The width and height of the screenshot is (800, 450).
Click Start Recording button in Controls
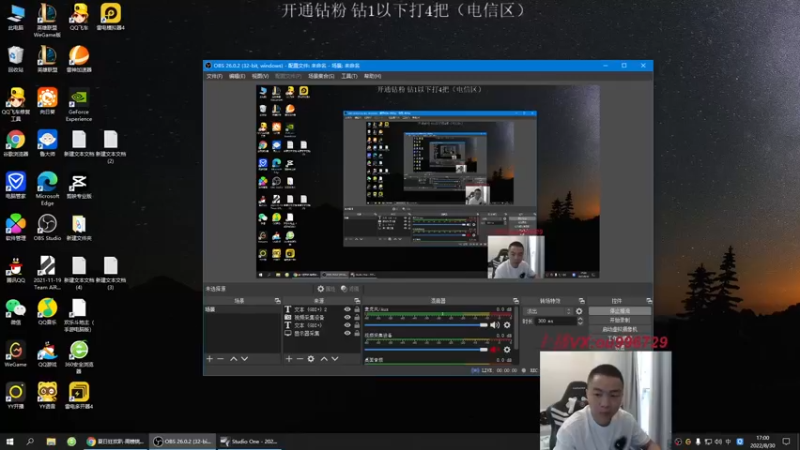(619, 320)
